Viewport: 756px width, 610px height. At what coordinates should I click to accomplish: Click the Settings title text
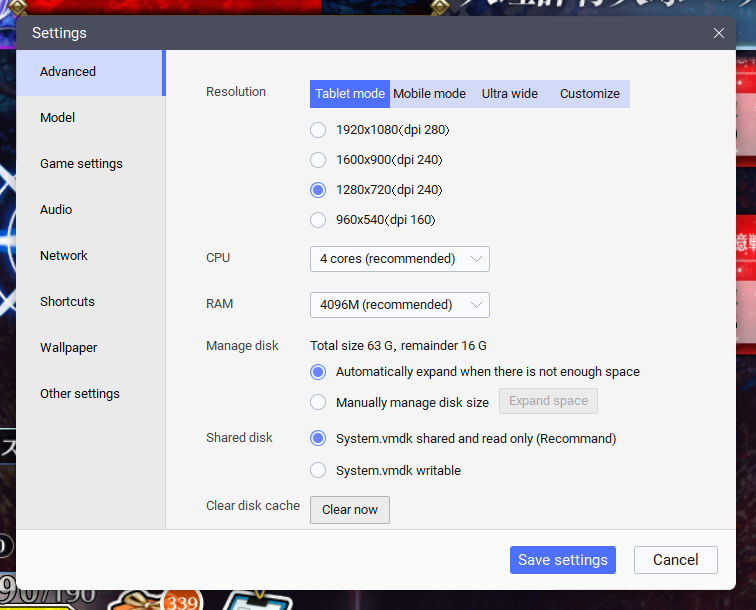59,33
